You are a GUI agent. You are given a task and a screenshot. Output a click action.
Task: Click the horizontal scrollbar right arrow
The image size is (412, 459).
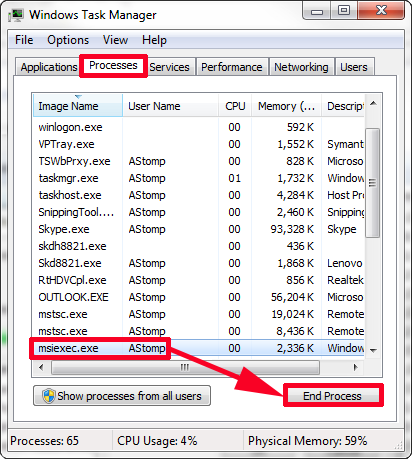[x=355, y=367]
